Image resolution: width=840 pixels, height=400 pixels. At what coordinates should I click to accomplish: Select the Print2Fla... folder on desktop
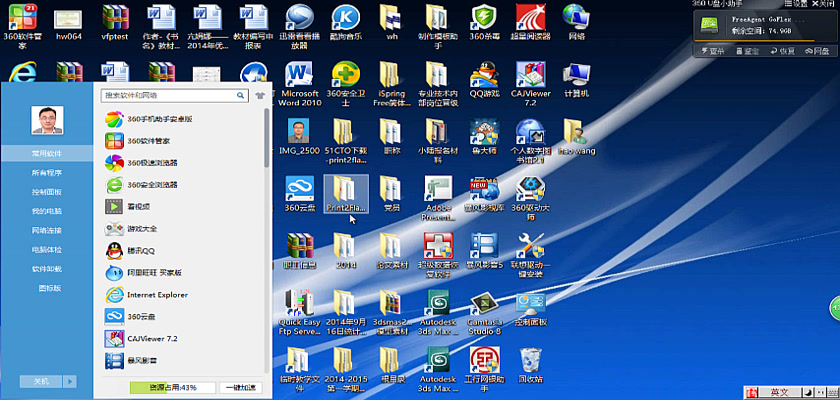tap(346, 194)
